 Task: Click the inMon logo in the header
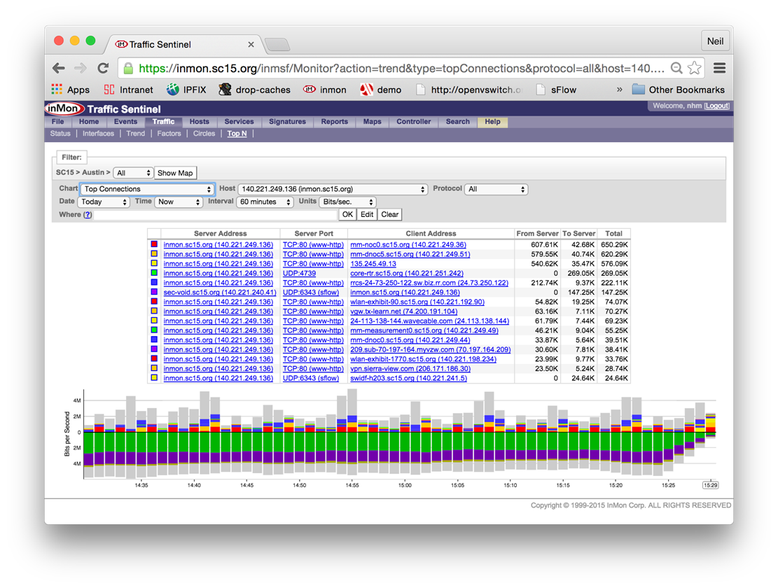[65, 108]
